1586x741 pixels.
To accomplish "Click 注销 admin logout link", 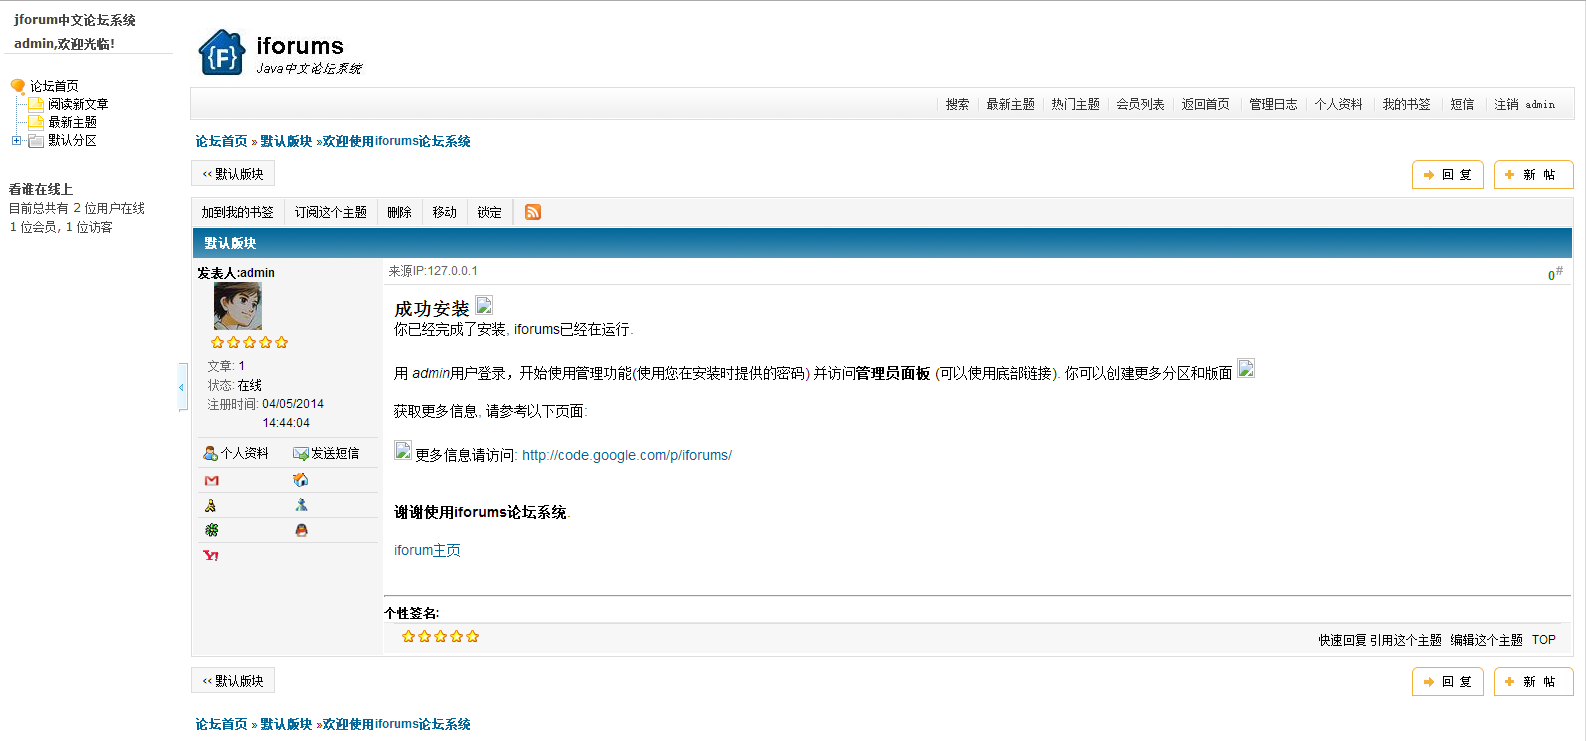I will click(x=1524, y=104).
